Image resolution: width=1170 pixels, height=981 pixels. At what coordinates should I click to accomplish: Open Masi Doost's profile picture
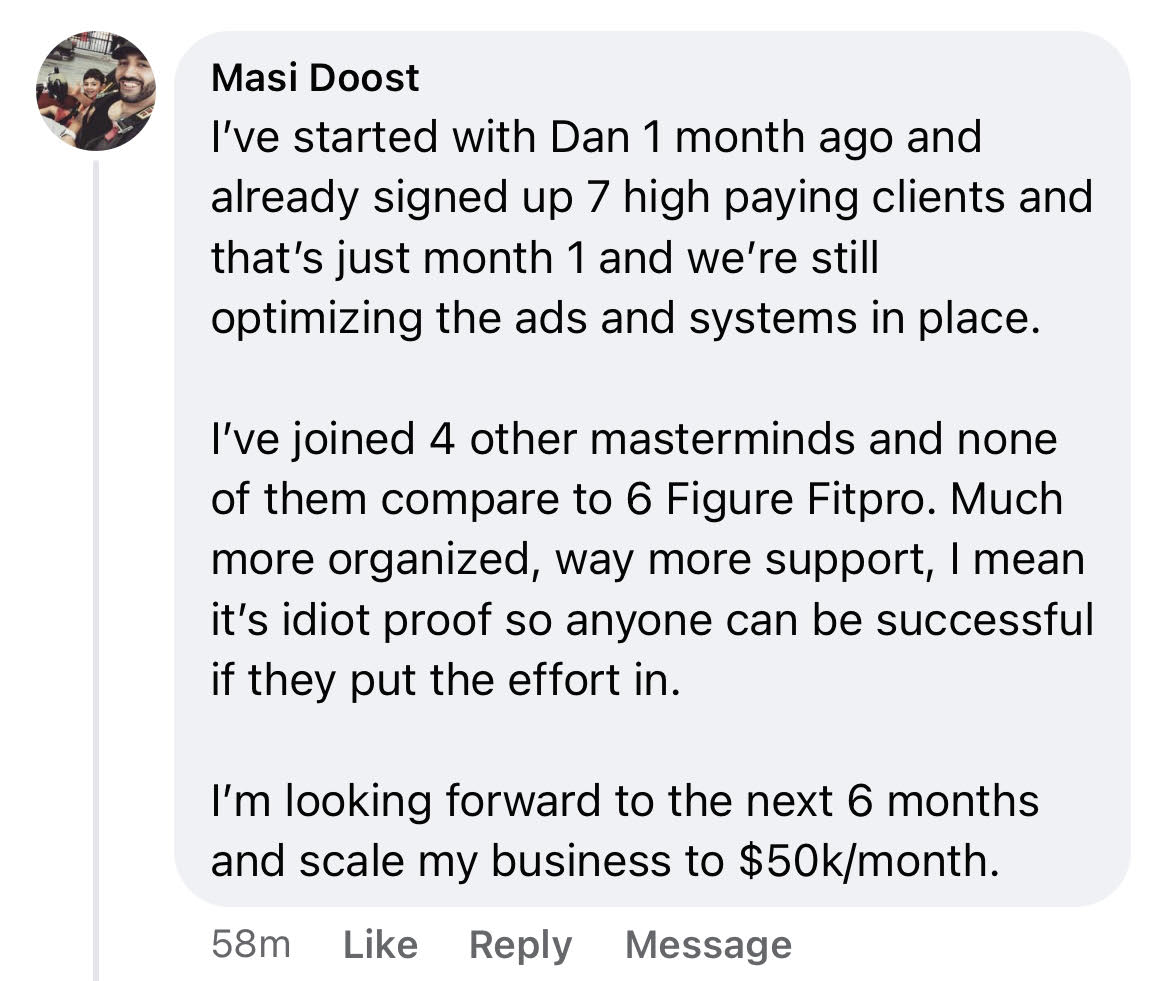point(96,91)
